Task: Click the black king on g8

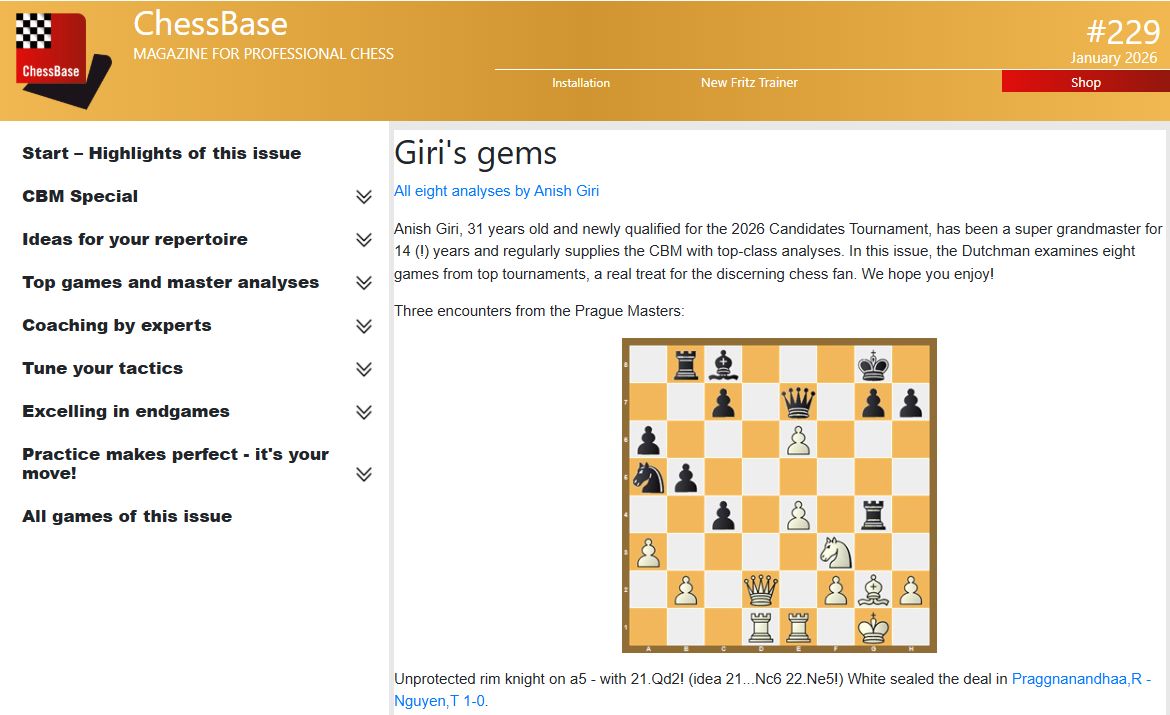Action: pos(874,365)
